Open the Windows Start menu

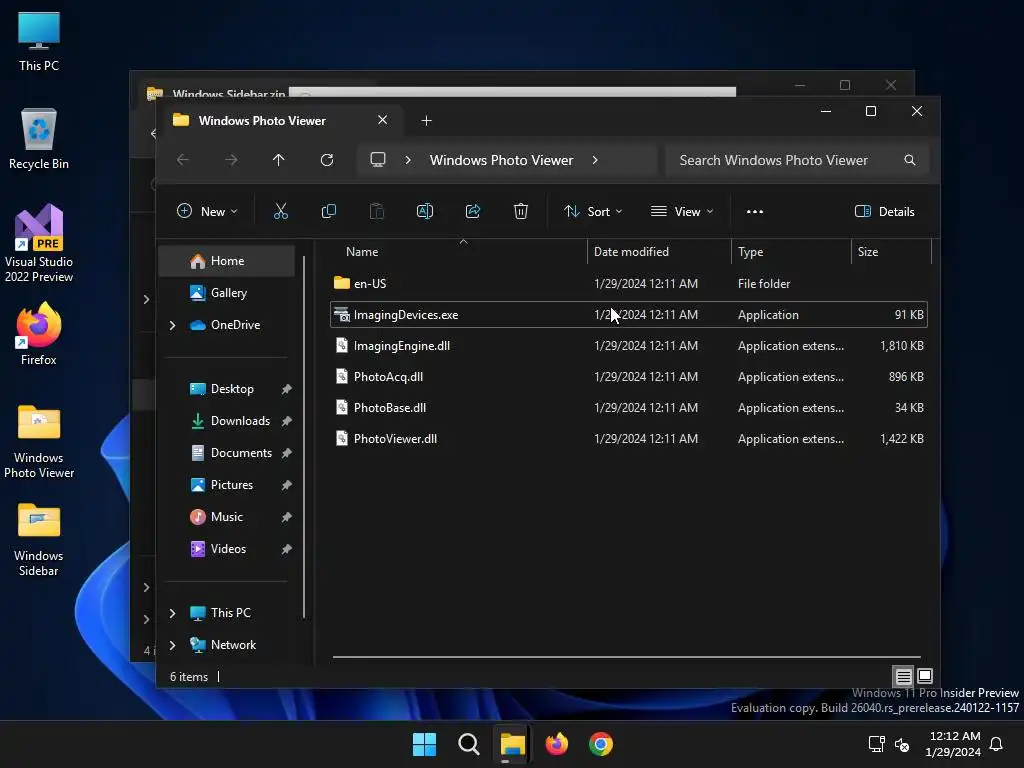(x=424, y=744)
